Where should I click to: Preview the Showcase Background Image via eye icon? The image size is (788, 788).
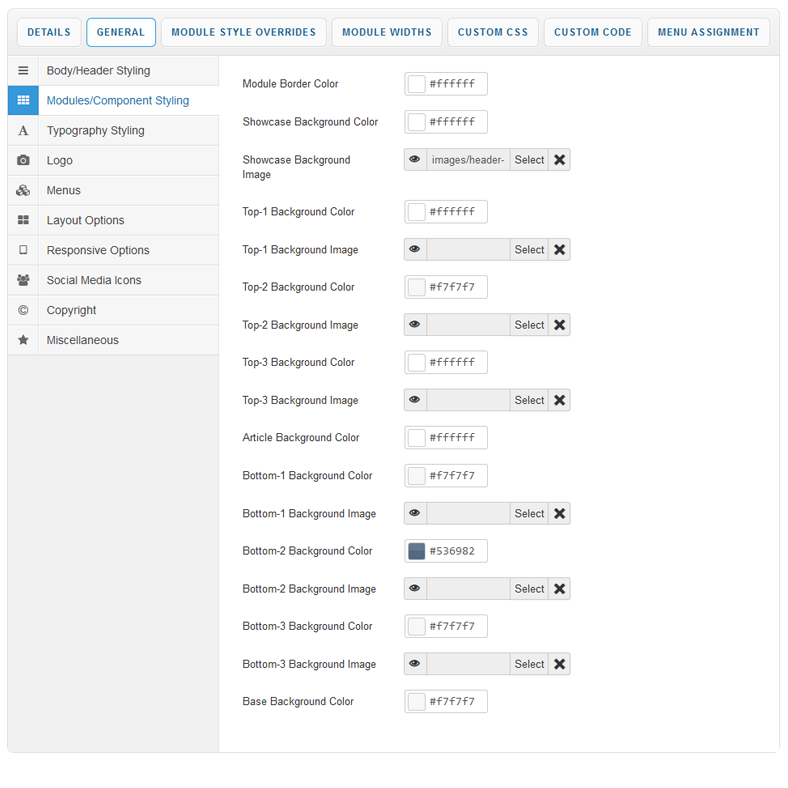pos(415,160)
